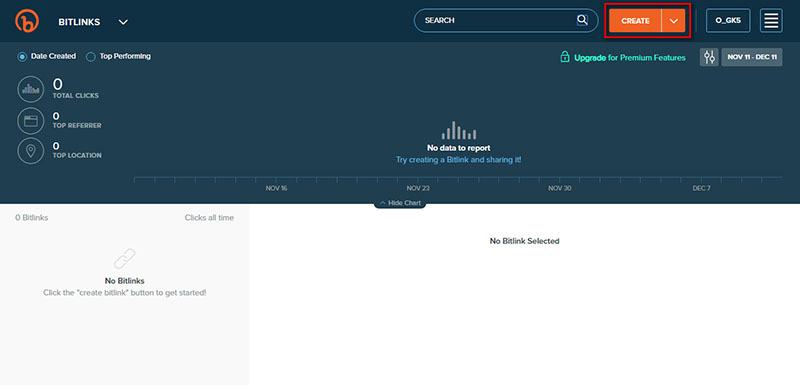Click 'Try creating a Bitlink and sharing it!' link

[x=459, y=160]
